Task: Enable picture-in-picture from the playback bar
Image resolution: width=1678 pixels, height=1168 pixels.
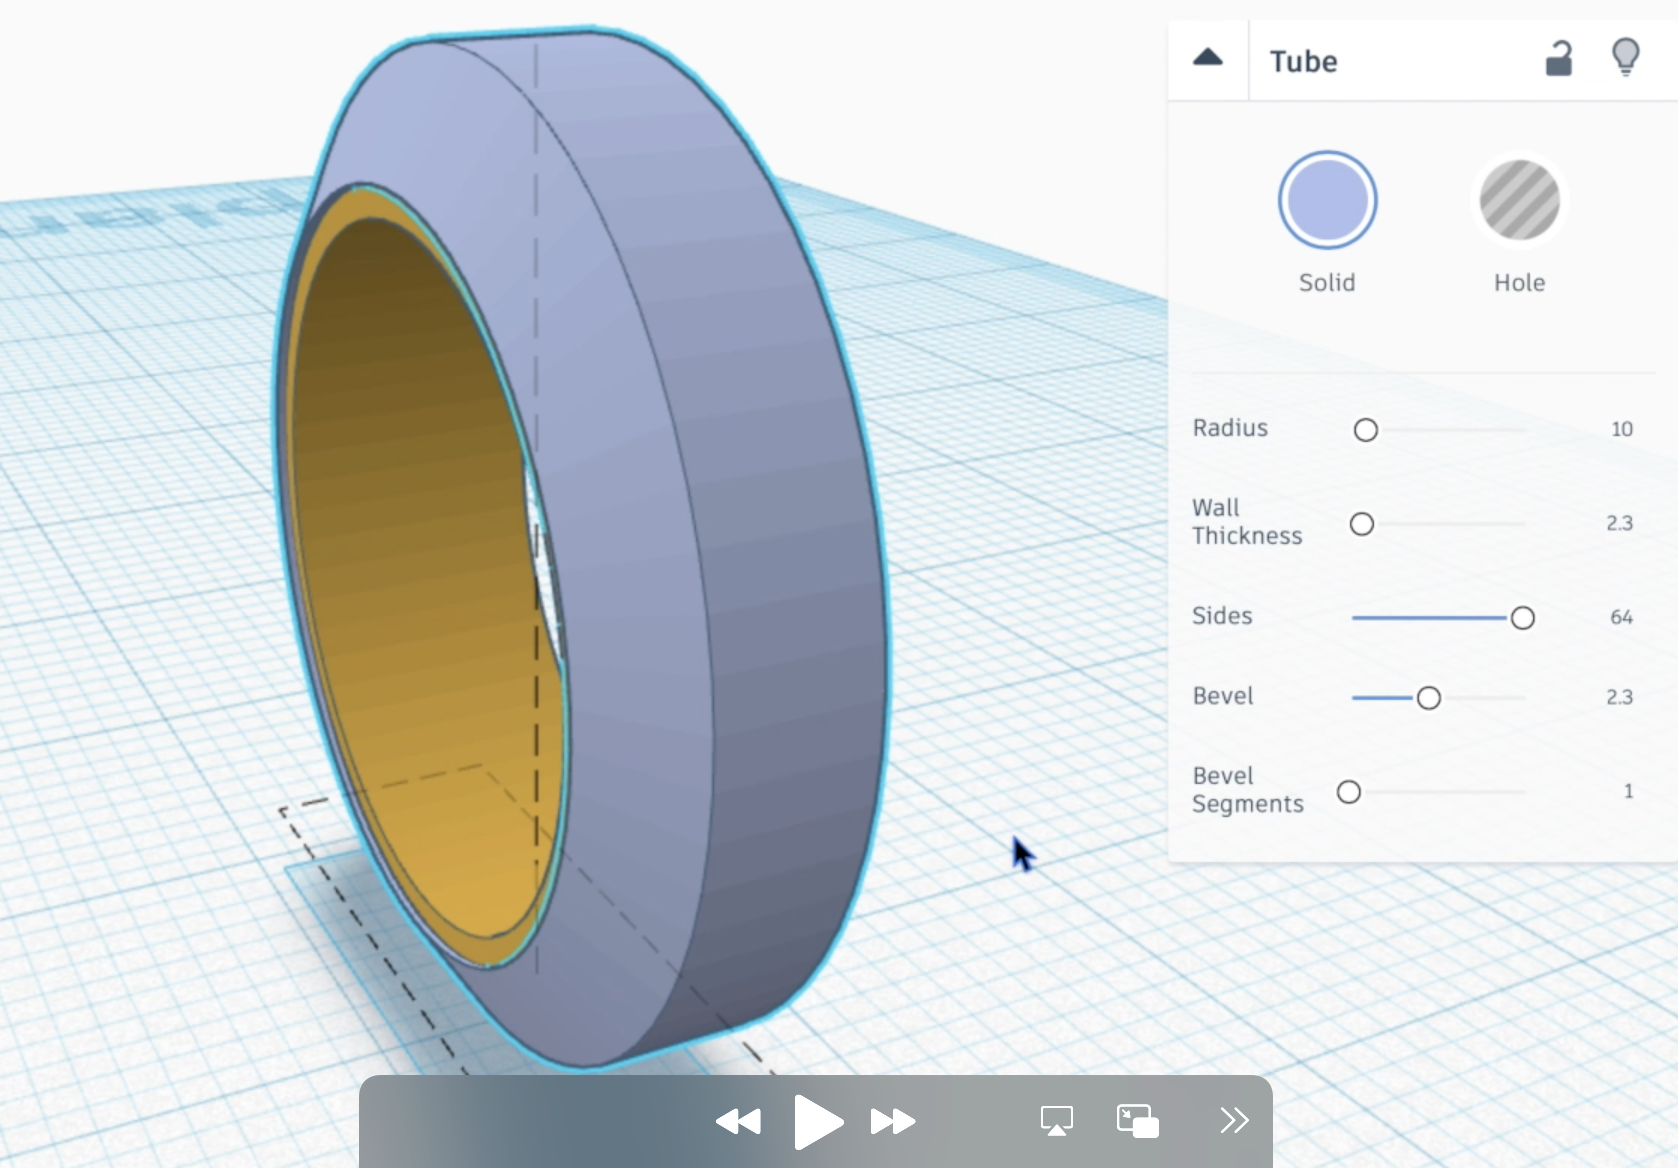Action: [1138, 1121]
